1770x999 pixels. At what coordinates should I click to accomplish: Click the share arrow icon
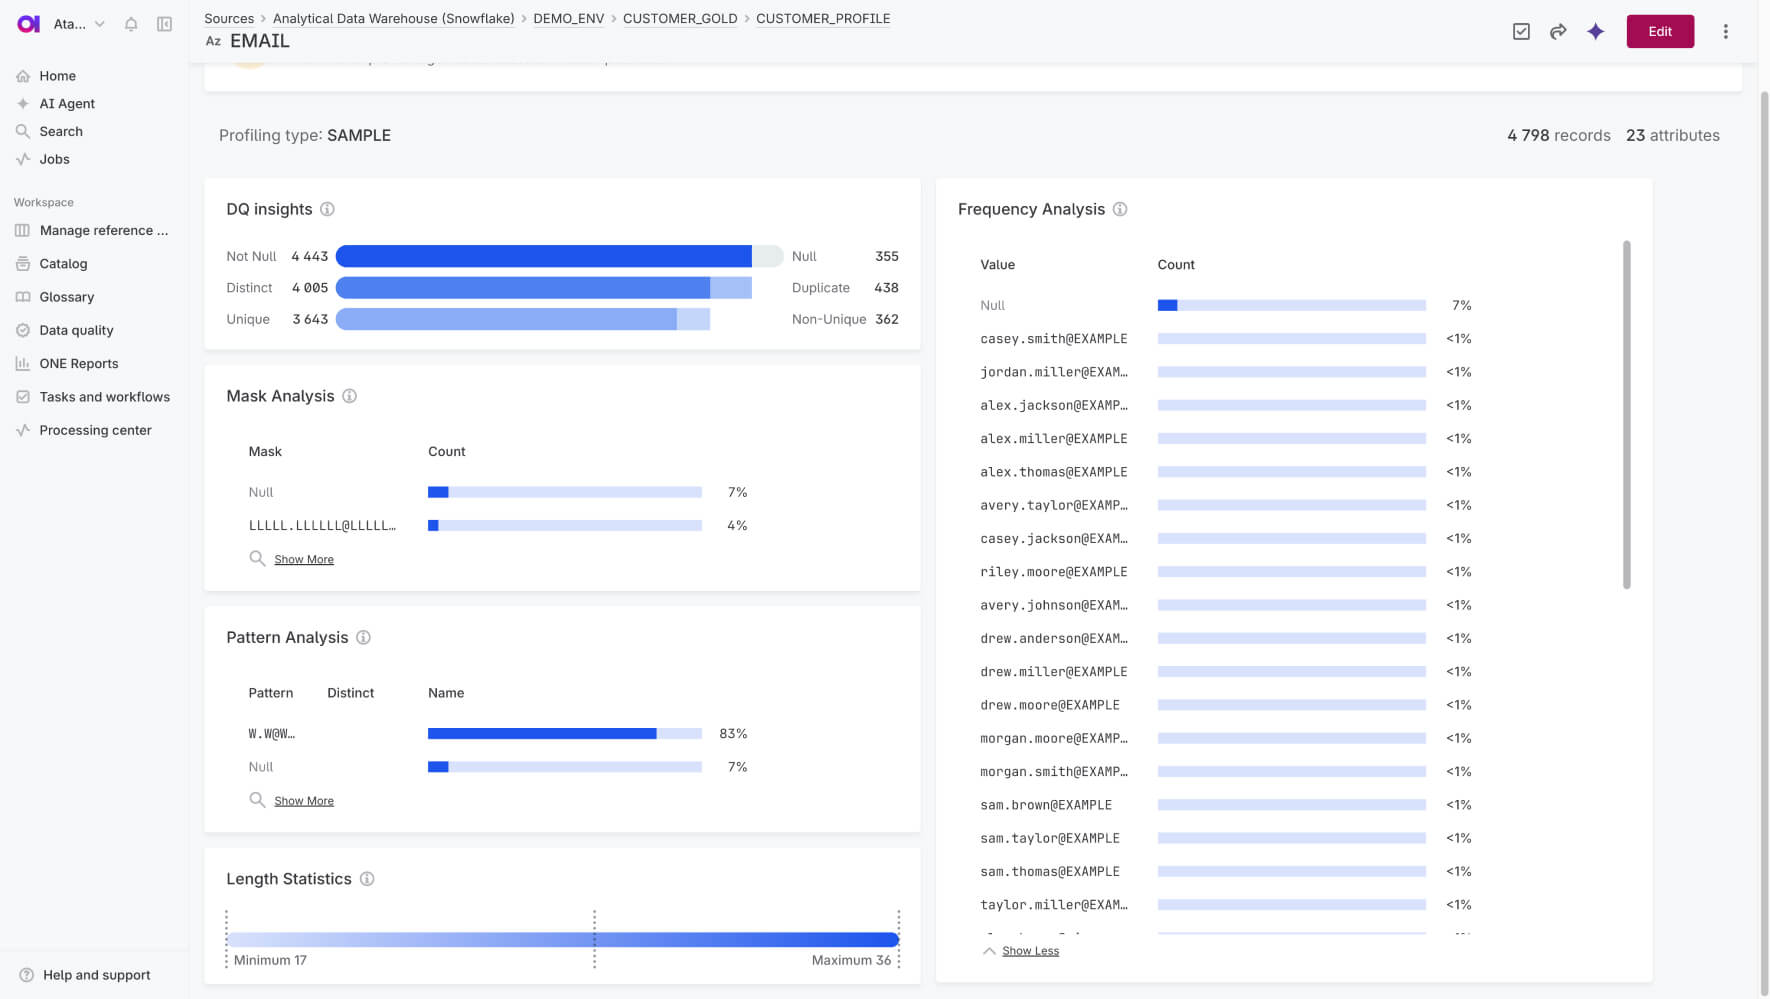click(x=1558, y=32)
